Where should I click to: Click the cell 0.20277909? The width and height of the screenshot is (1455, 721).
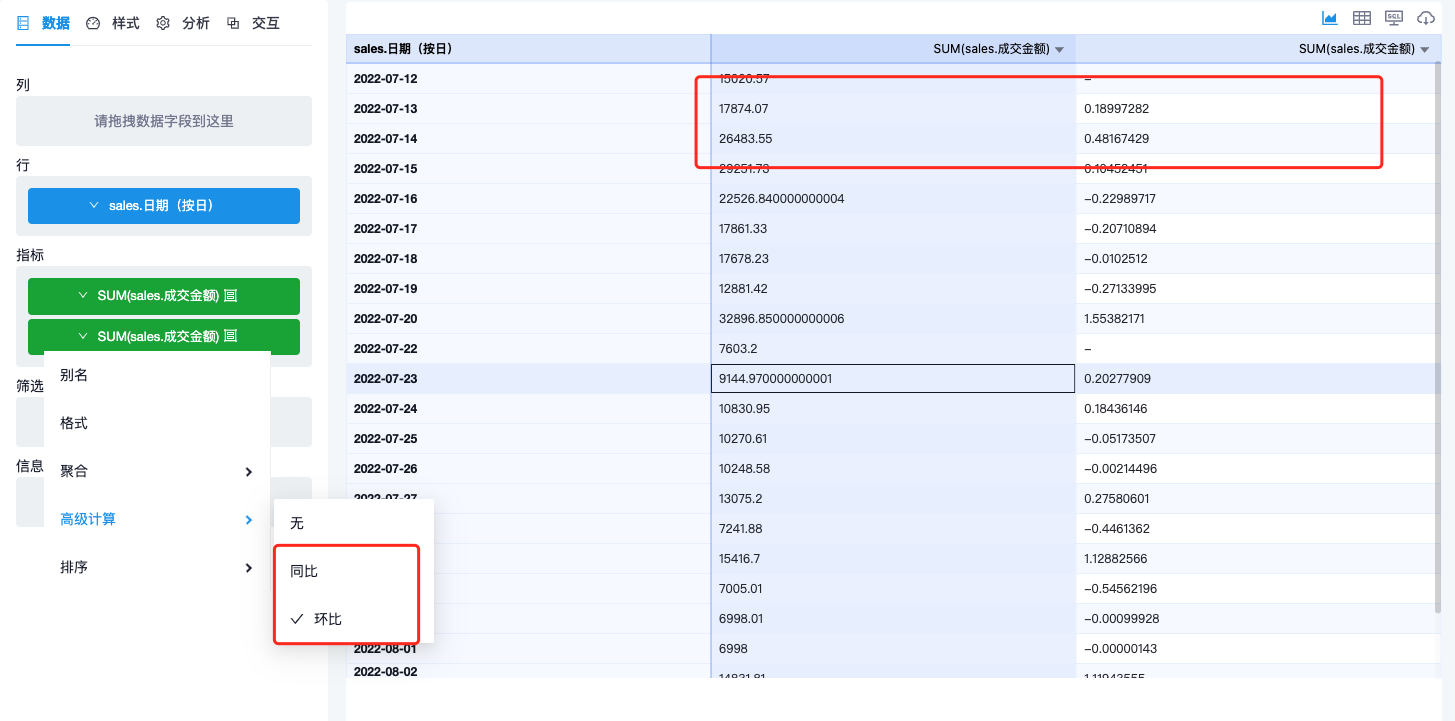click(x=1259, y=379)
